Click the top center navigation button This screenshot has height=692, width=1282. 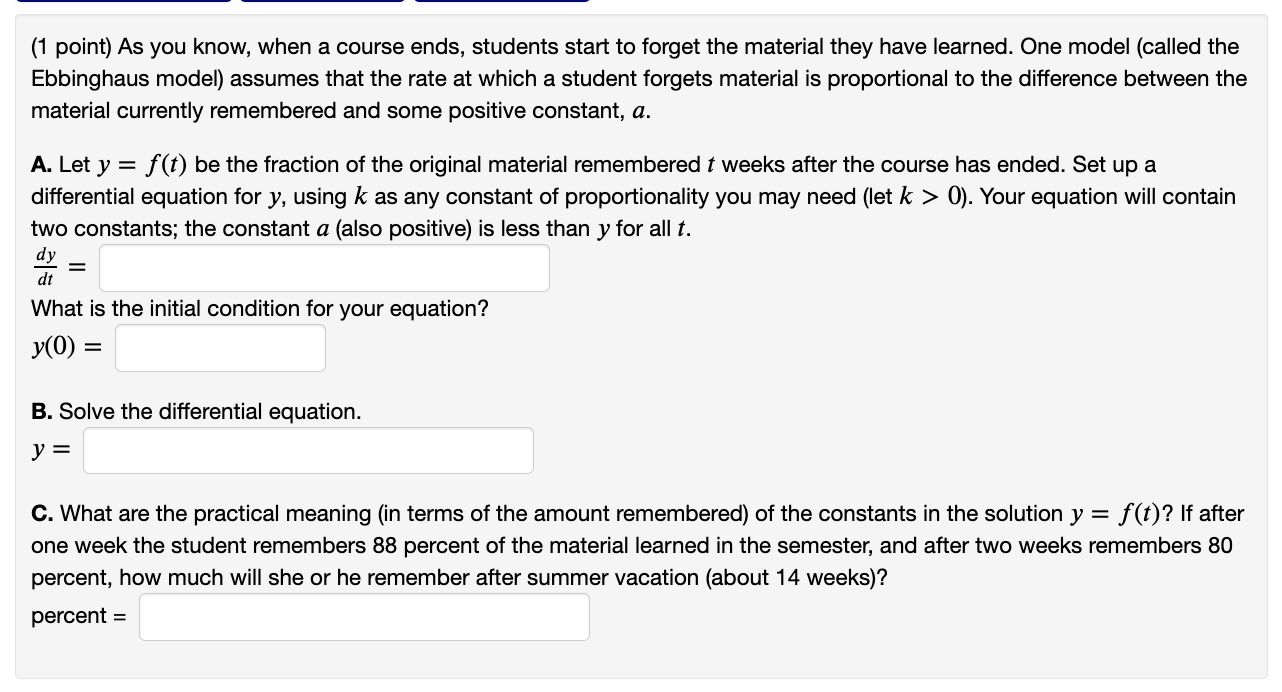(x=320, y=3)
